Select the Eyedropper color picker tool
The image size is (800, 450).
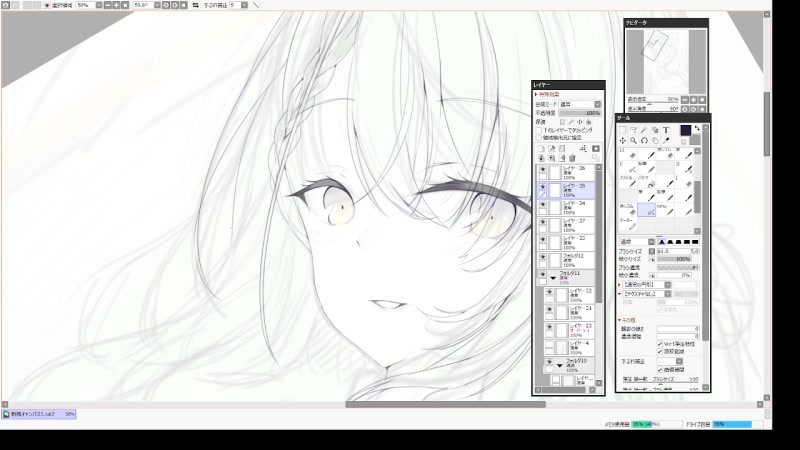click(665, 141)
